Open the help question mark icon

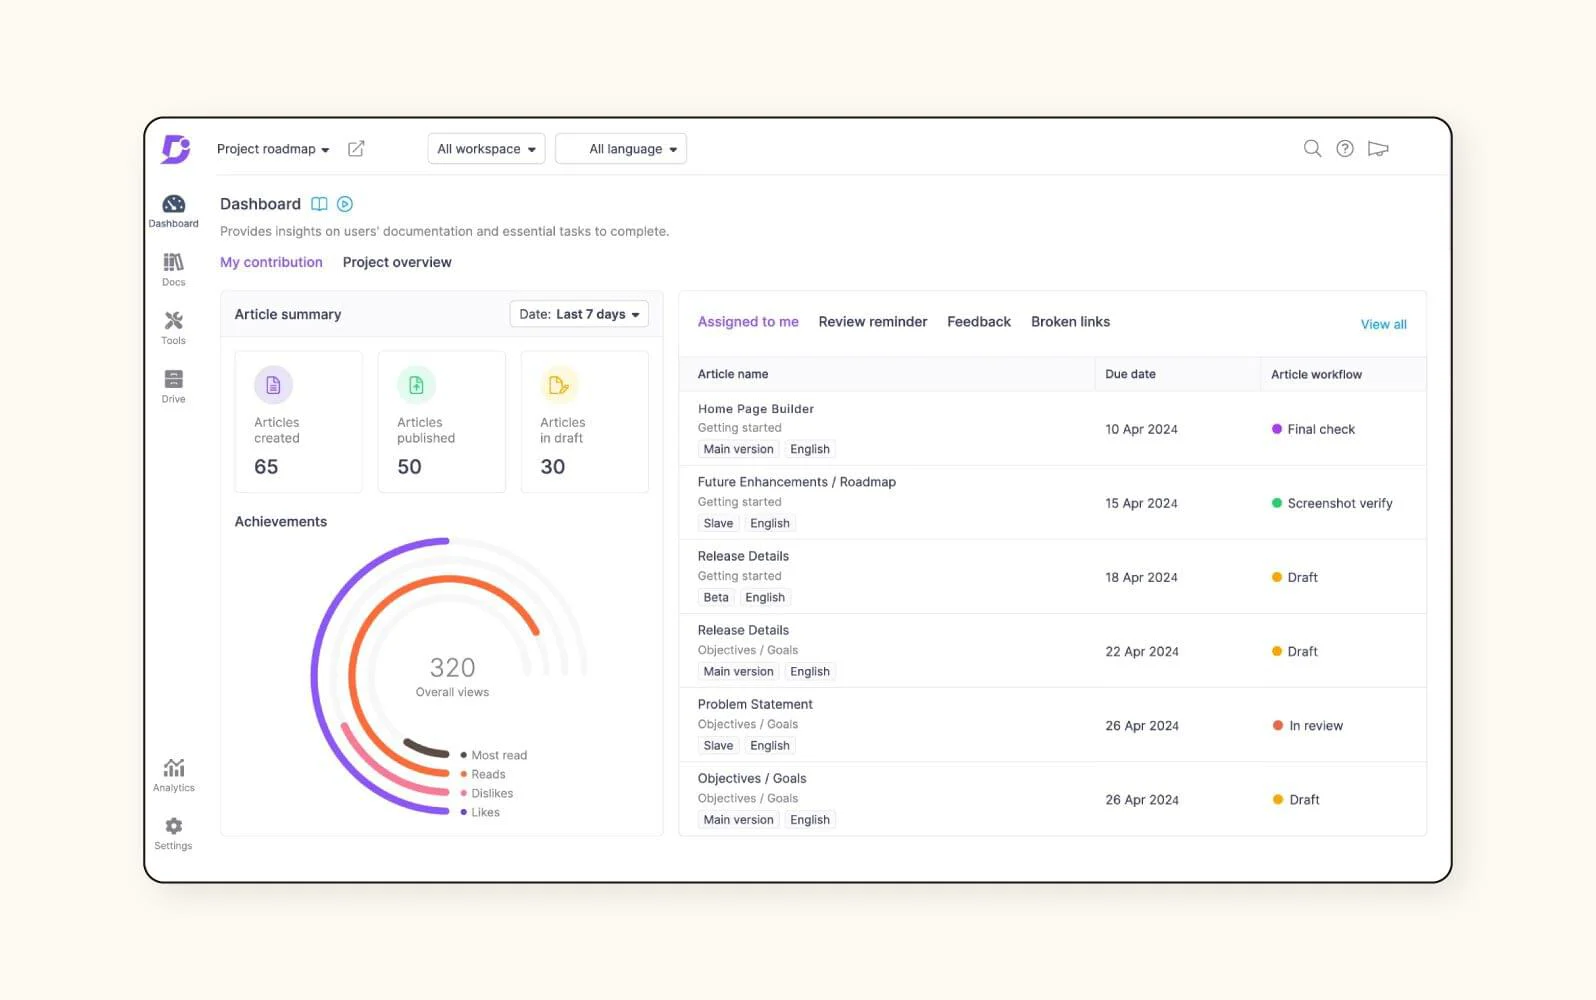coord(1345,149)
